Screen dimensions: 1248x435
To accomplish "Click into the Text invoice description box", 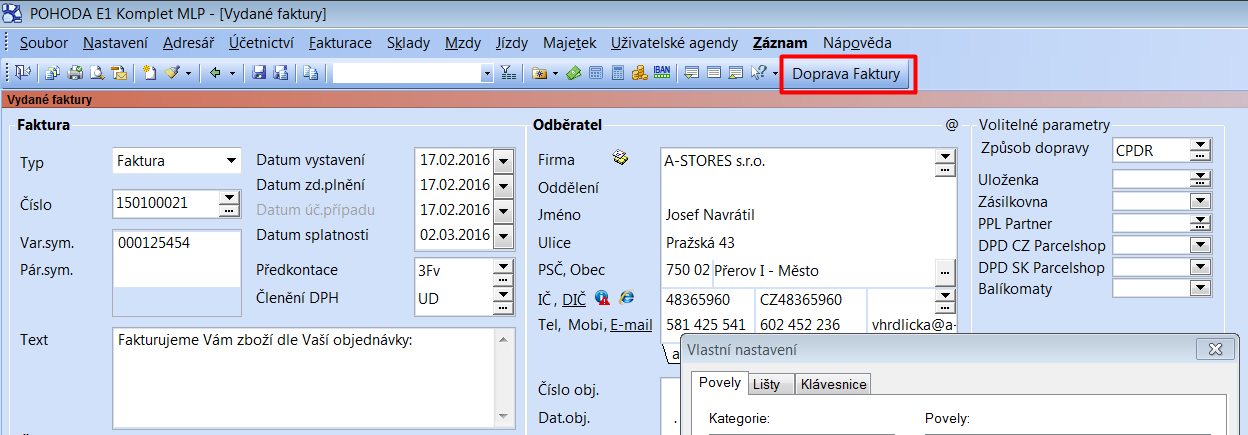I will [305, 377].
